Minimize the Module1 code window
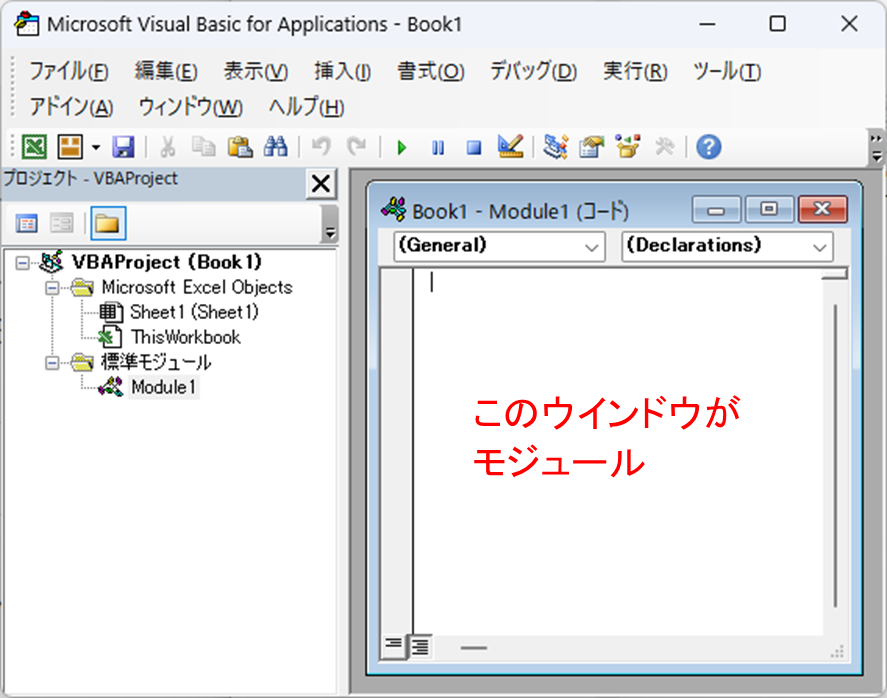 [x=716, y=210]
